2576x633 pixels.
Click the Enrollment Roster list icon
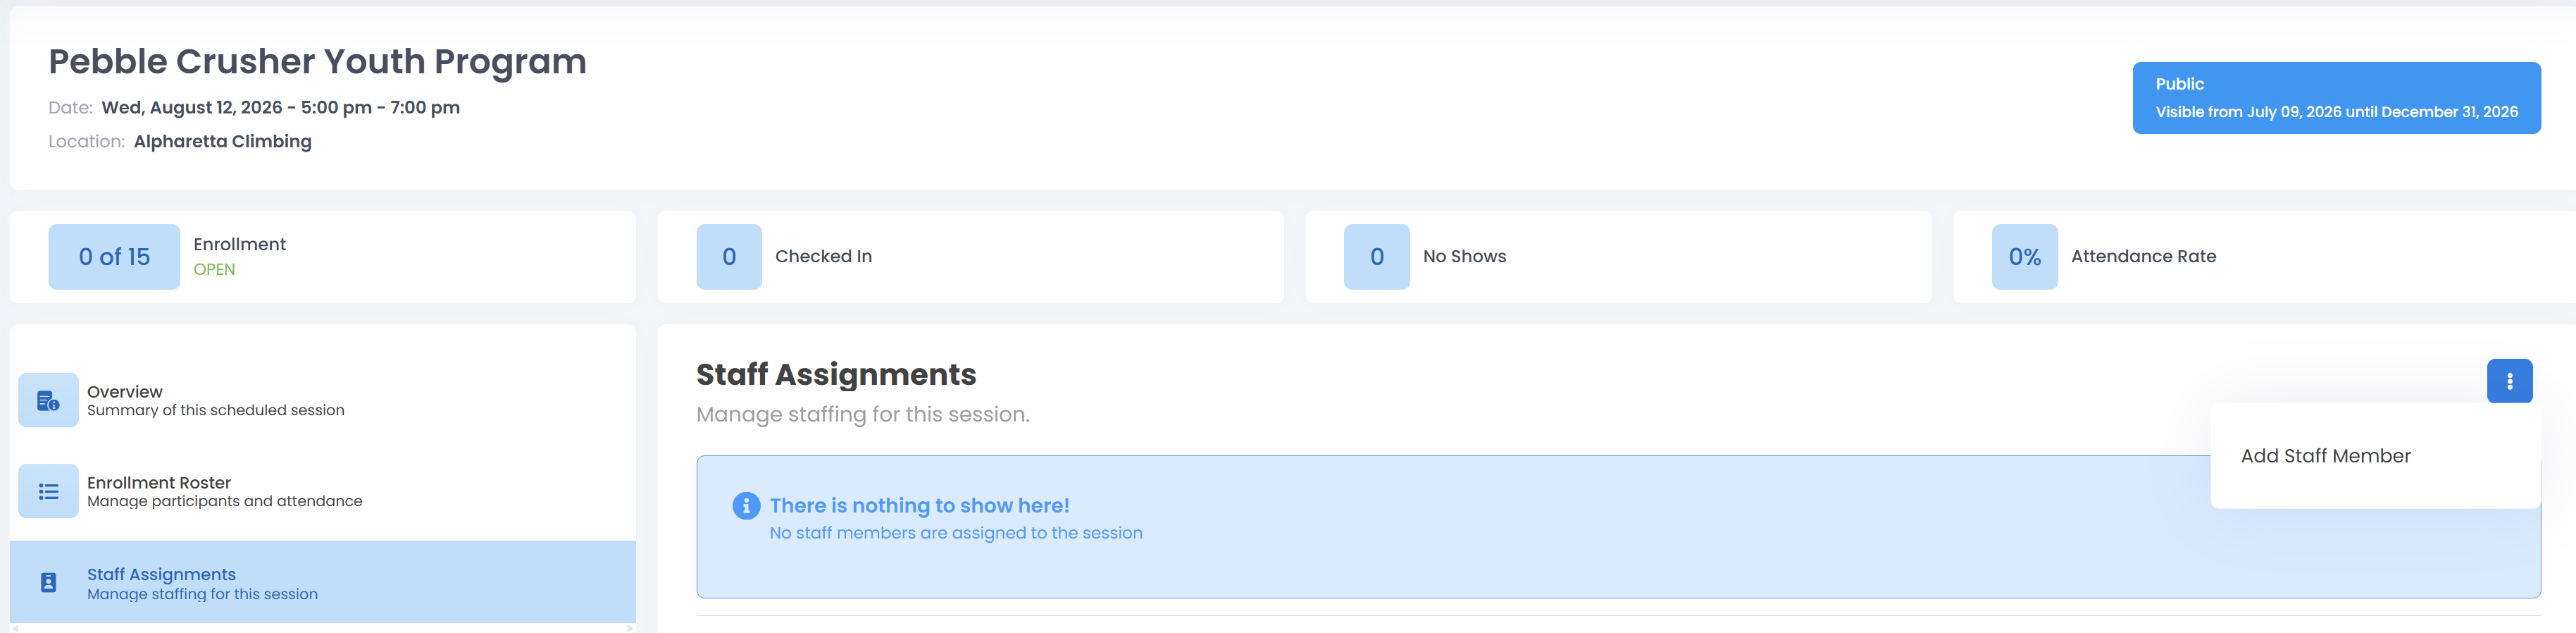(x=48, y=491)
